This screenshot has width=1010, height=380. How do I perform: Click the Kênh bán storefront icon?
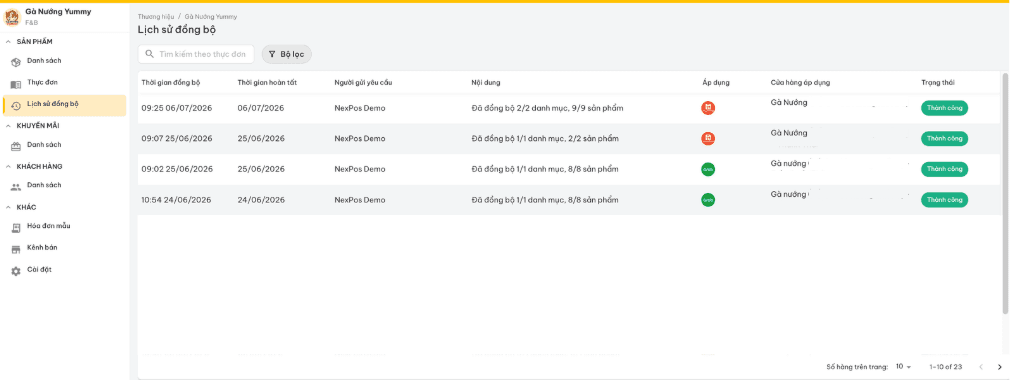click(x=16, y=249)
